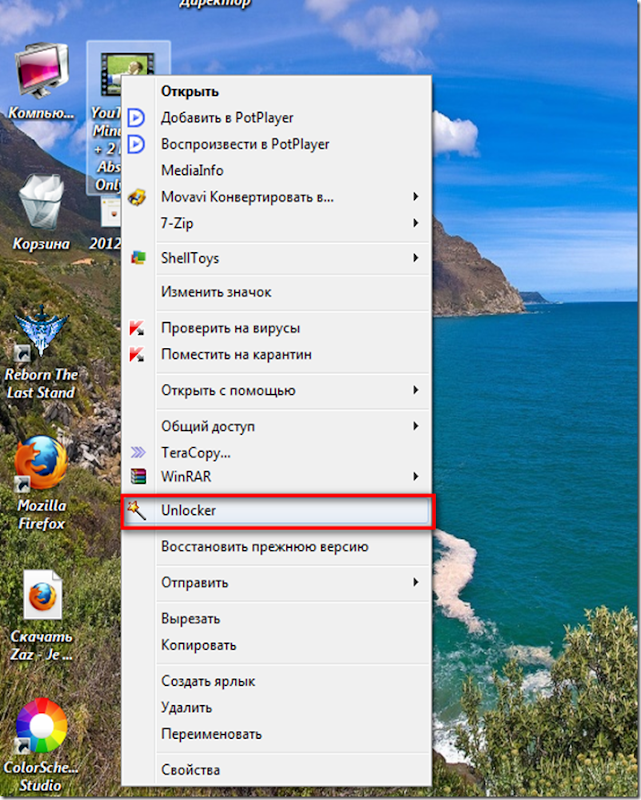Choose Копировать to copy the file
Screen dimensions: 641x800
click(276, 645)
